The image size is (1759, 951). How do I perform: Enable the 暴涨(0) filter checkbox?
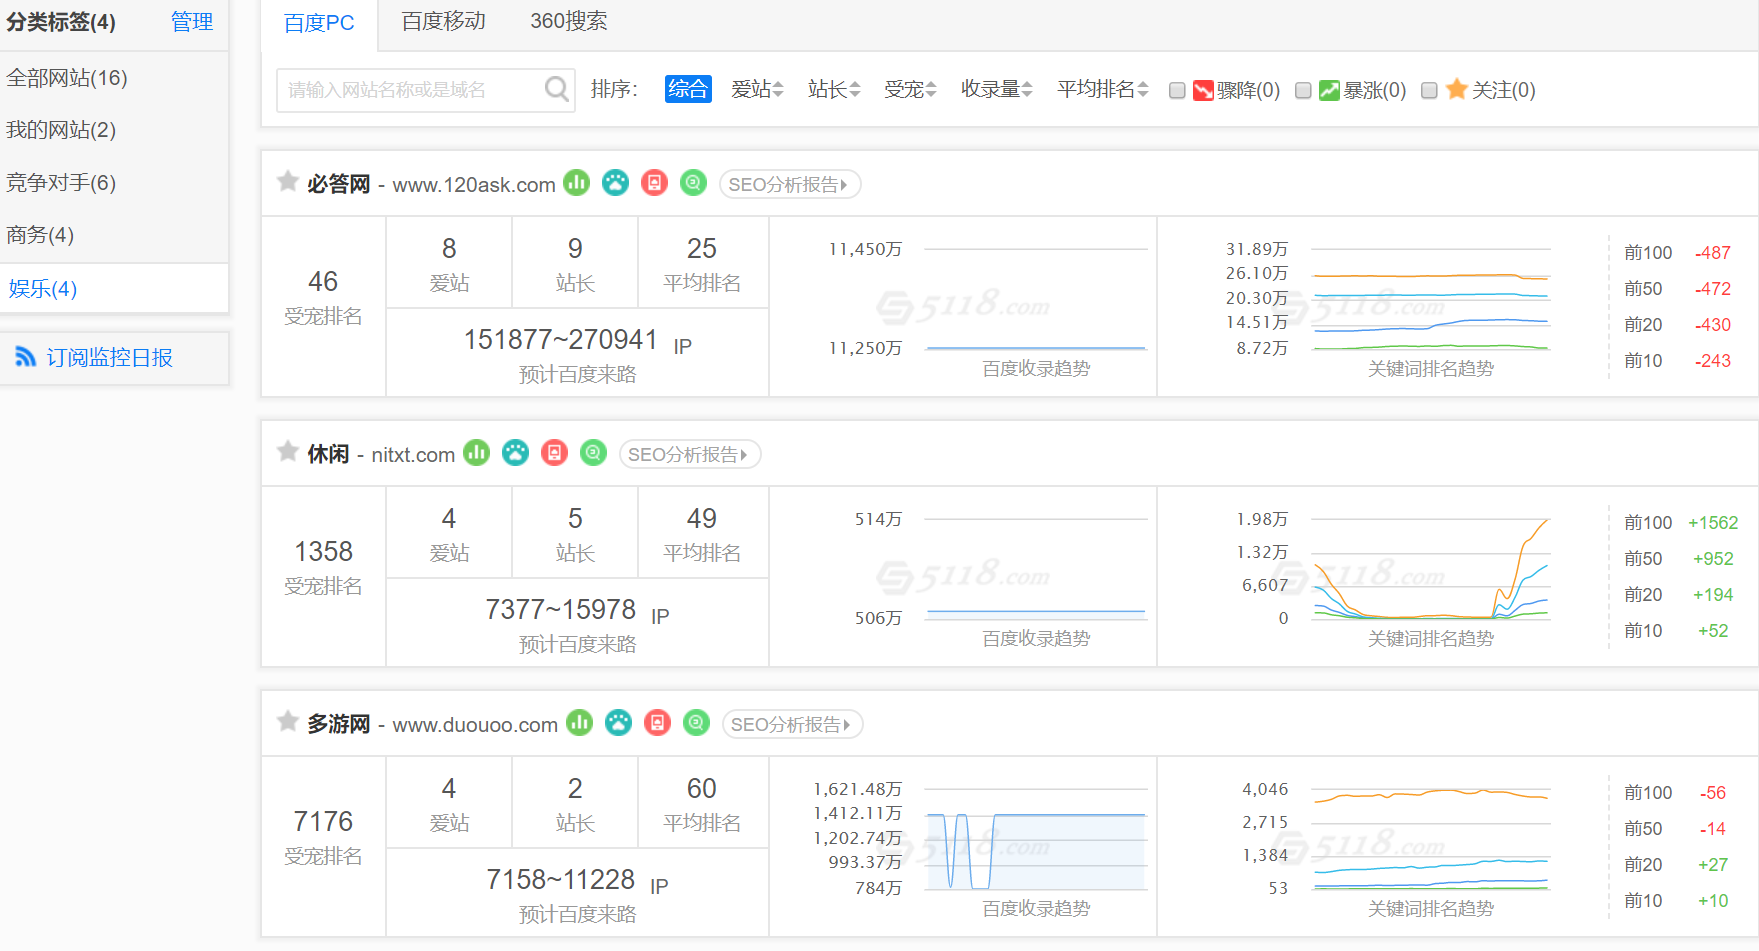[x=1303, y=90]
